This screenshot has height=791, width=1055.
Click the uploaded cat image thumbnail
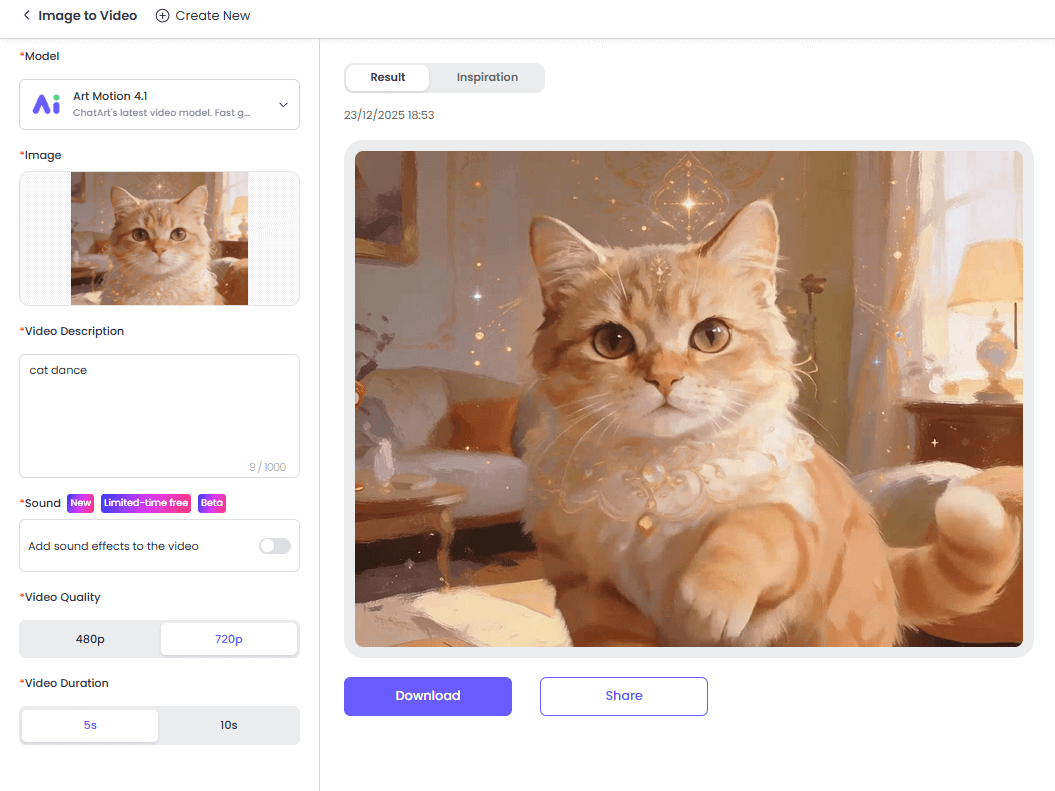159,238
